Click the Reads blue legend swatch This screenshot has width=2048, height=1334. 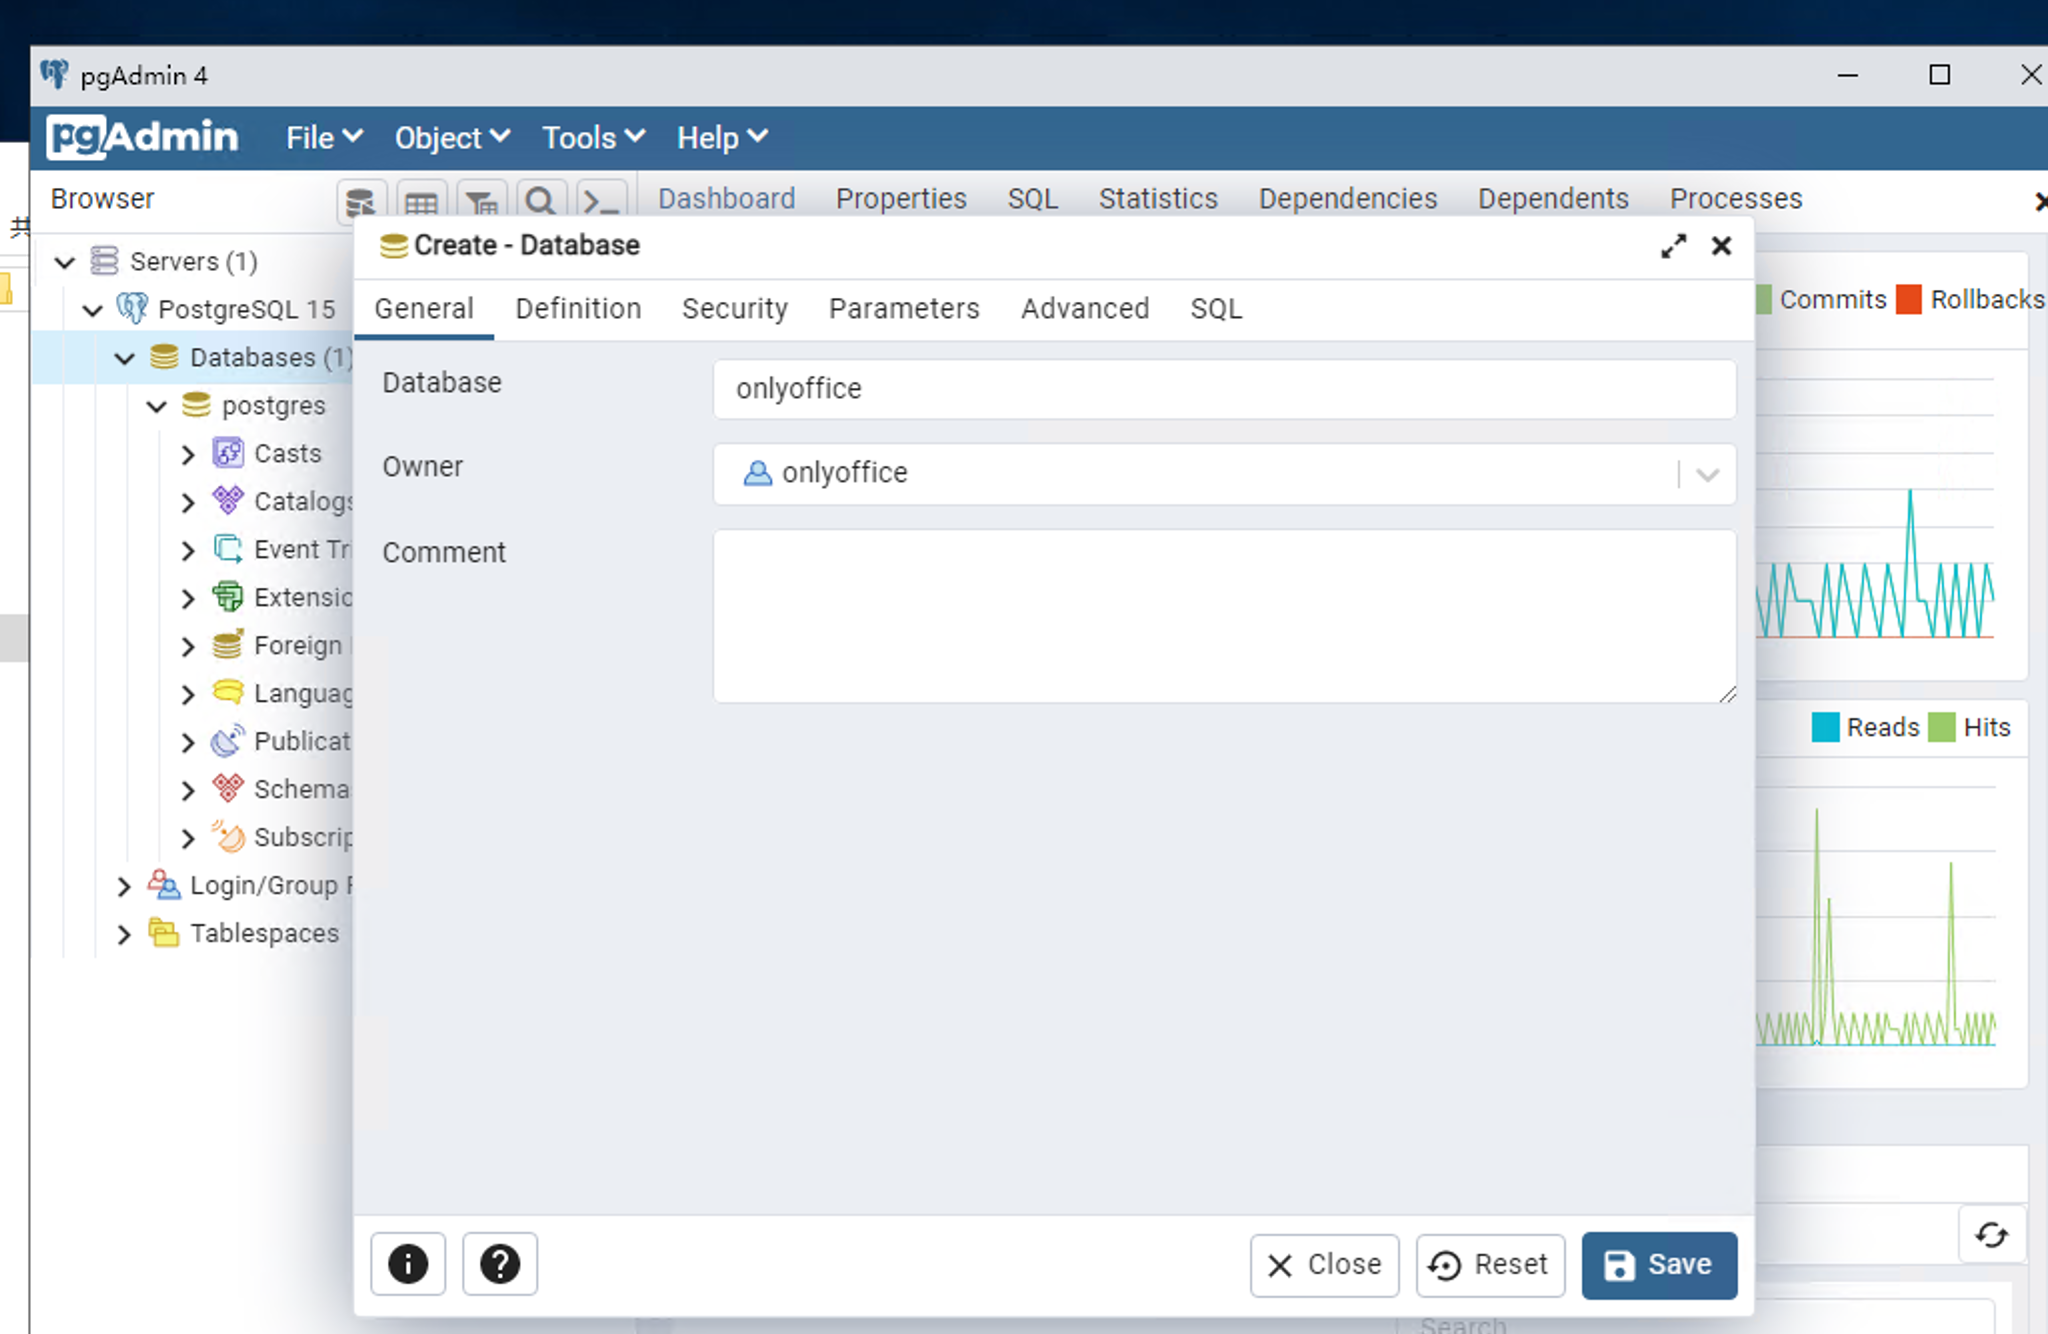(x=1825, y=727)
